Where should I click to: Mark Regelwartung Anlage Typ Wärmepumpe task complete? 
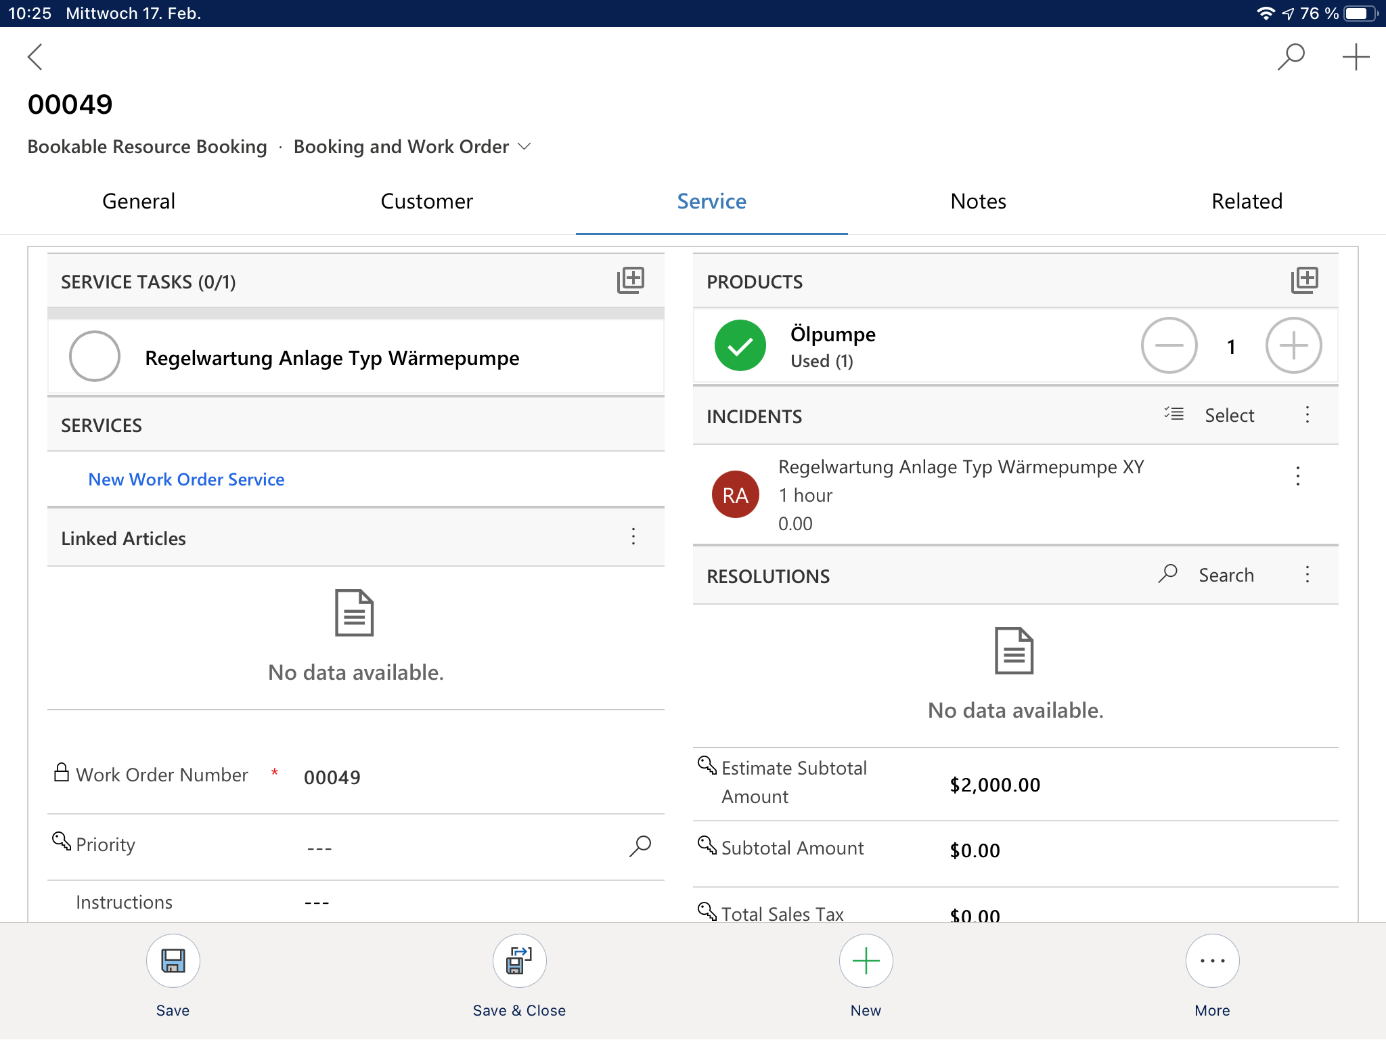94,356
